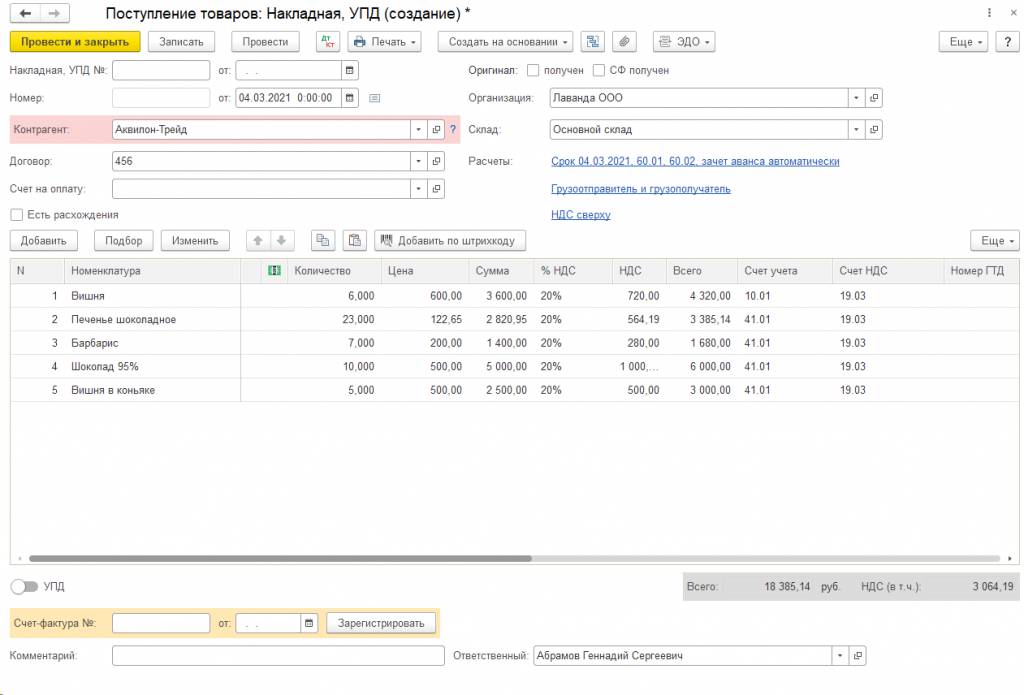The width and height of the screenshot is (1024, 695).
Task: Open the Склад Основной склад card icon
Action: pyautogui.click(x=874, y=129)
